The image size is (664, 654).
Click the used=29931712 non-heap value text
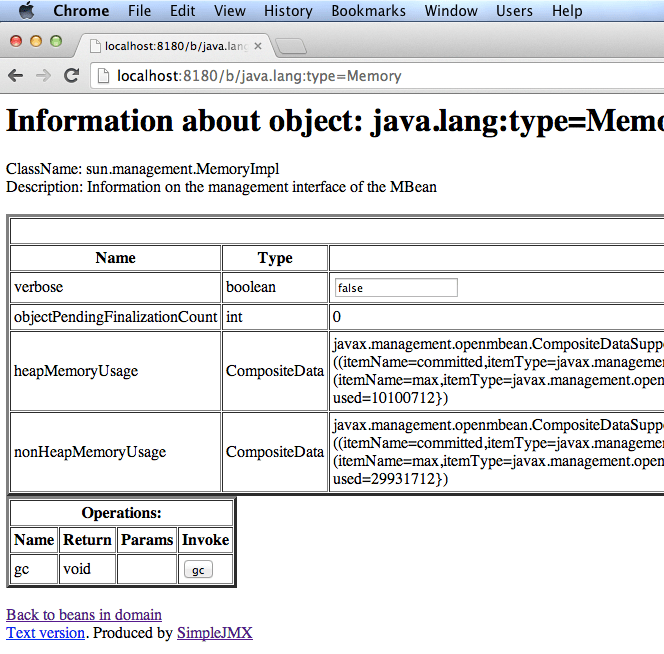tap(390, 479)
